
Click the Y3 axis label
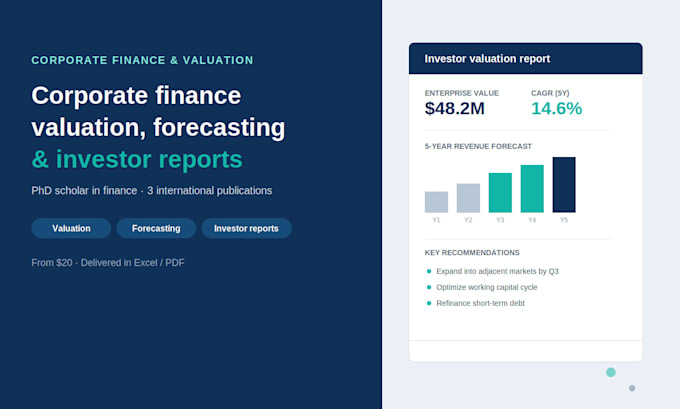point(500,220)
